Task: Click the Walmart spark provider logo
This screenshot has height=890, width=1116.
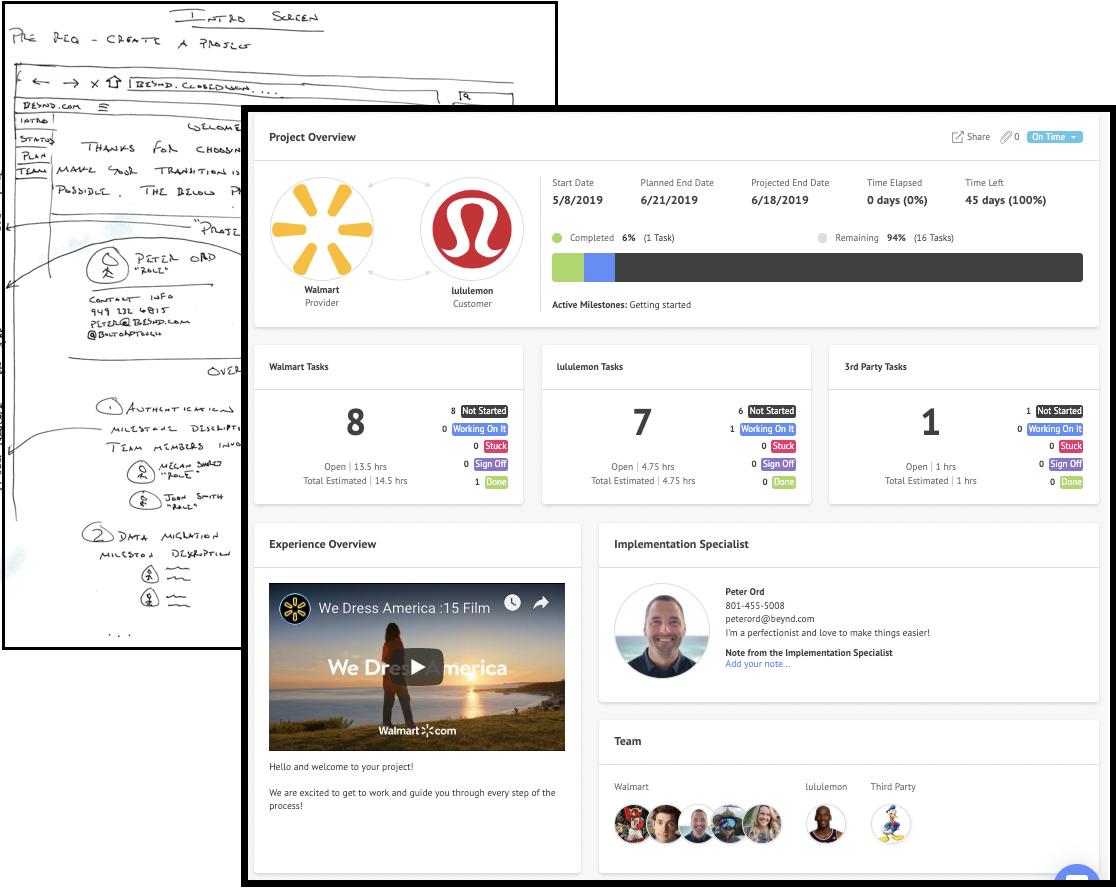Action: 322,229
